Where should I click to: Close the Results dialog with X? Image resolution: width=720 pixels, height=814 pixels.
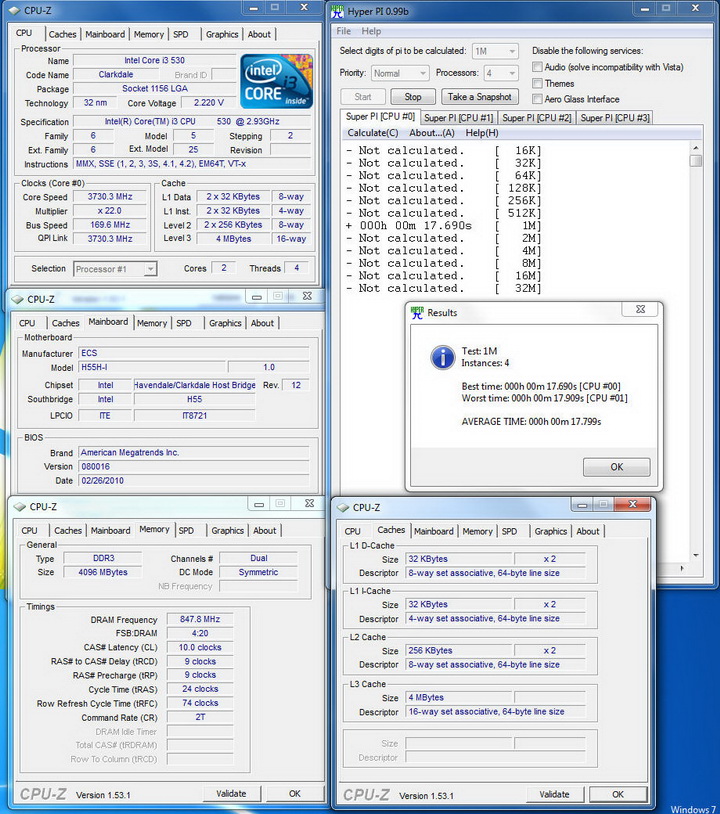pyautogui.click(x=640, y=309)
